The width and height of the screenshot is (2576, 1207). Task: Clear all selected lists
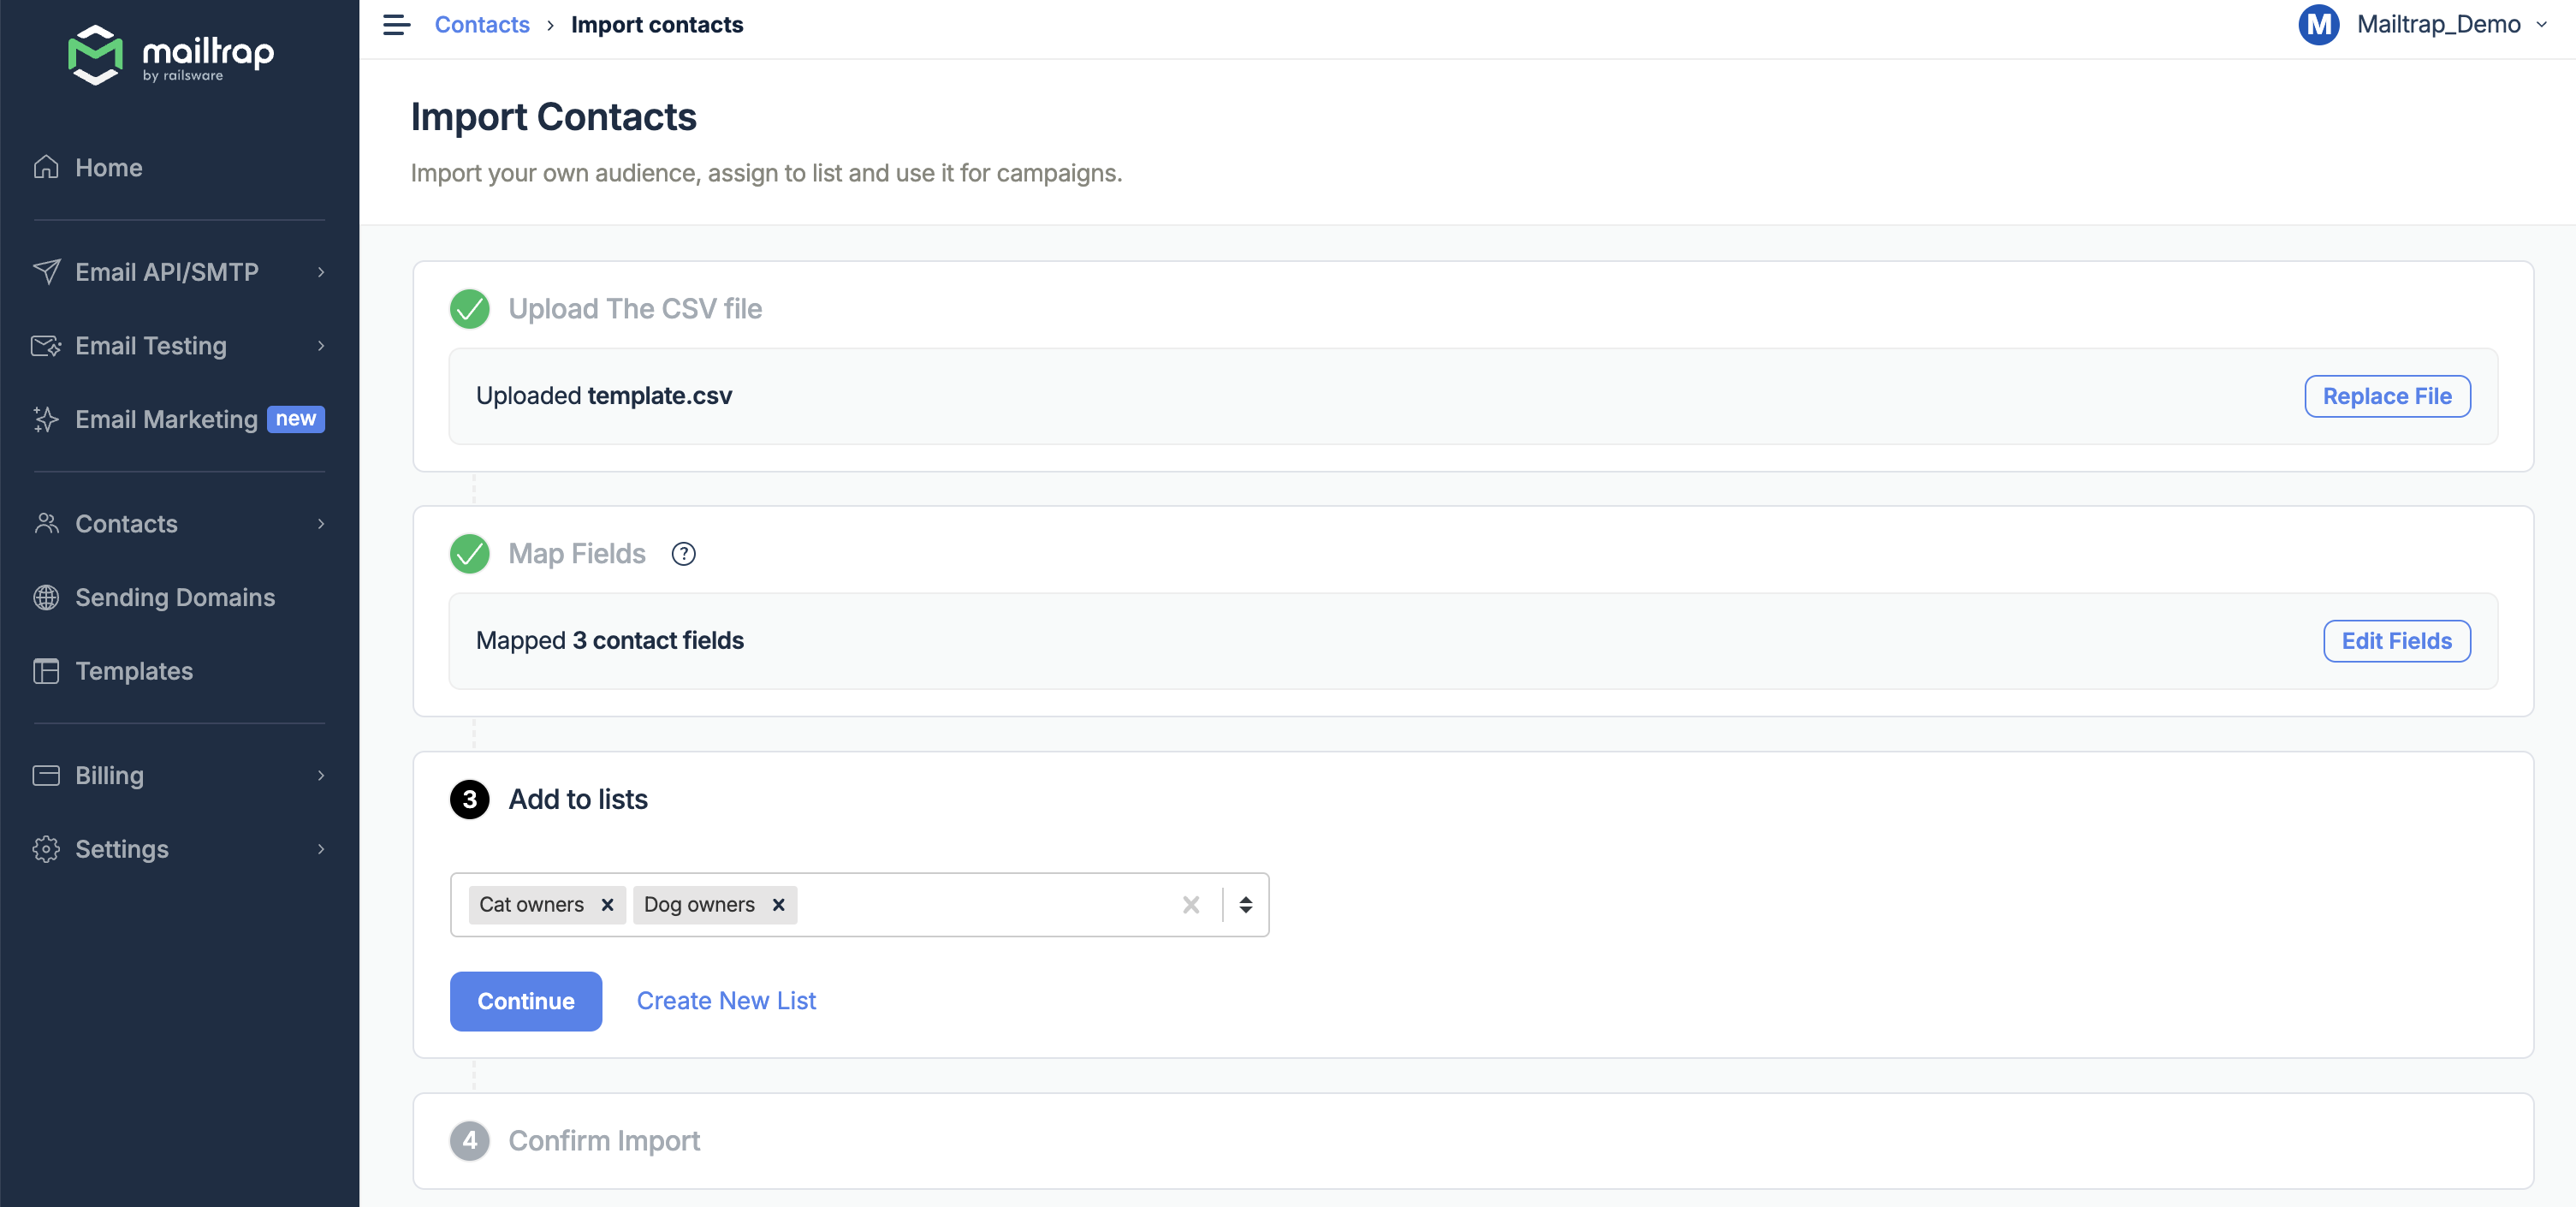point(1191,903)
